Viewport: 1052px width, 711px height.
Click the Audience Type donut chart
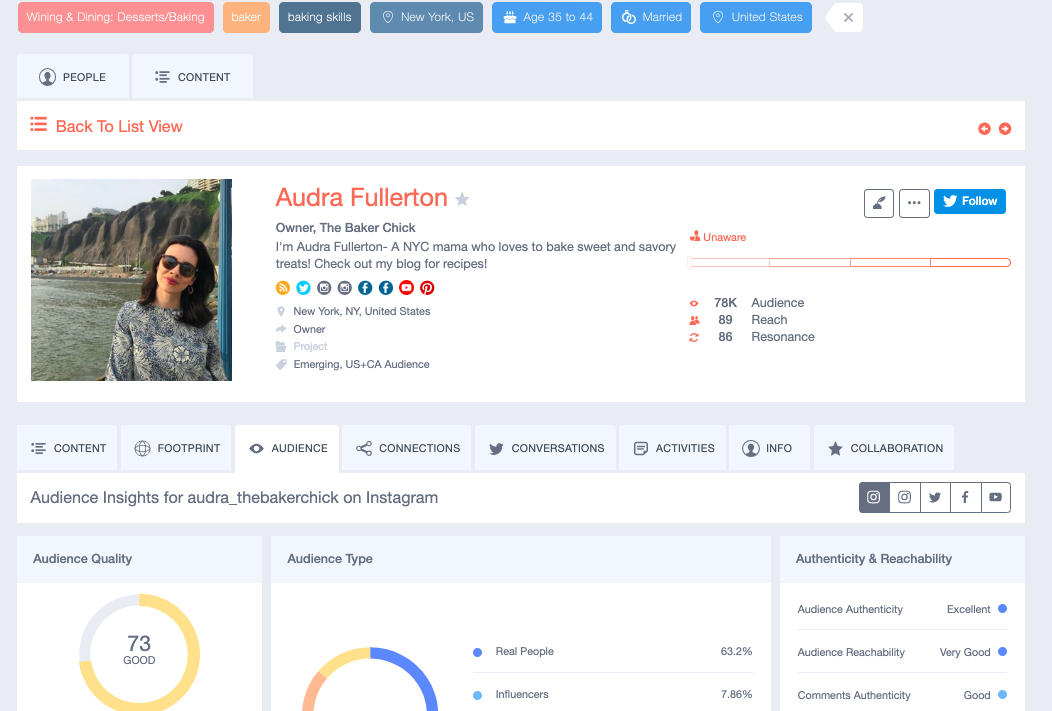pyautogui.click(x=370, y=679)
